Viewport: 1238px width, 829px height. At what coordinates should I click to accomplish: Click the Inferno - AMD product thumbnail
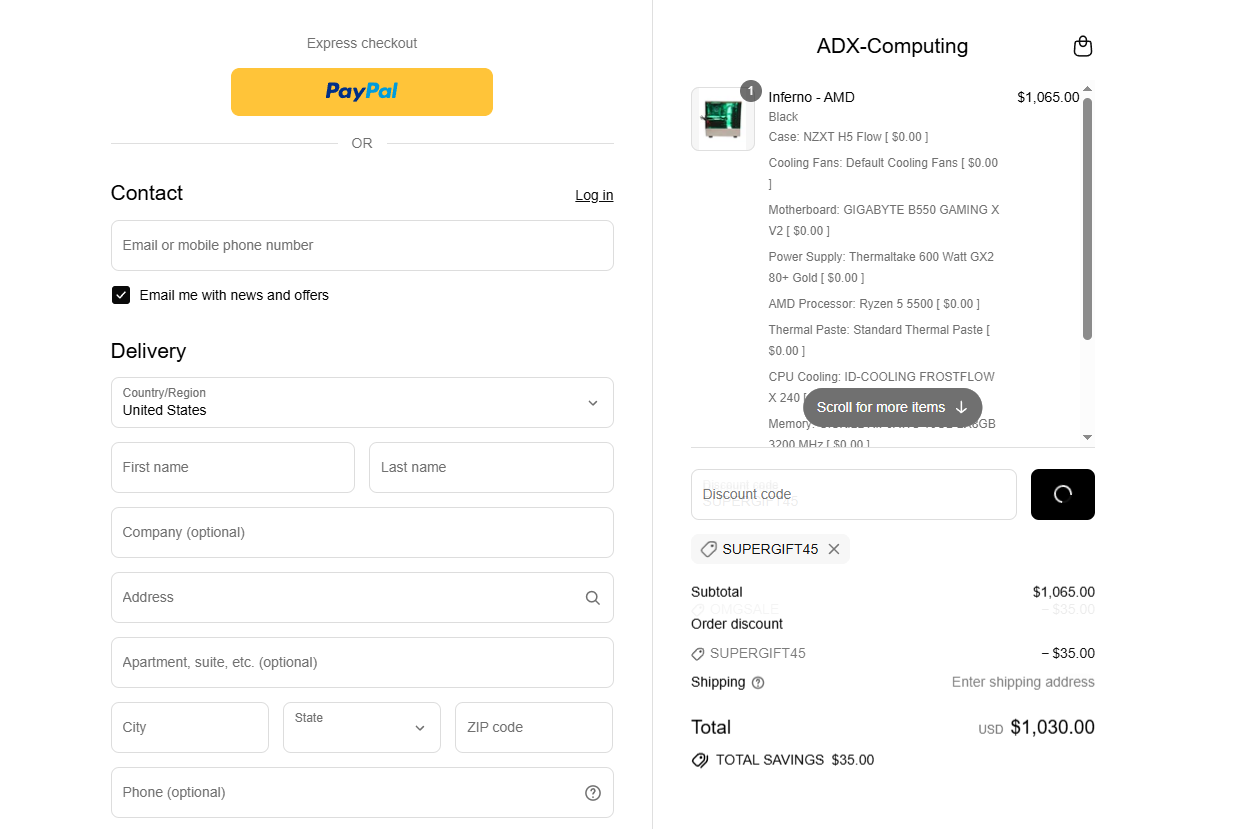(723, 119)
